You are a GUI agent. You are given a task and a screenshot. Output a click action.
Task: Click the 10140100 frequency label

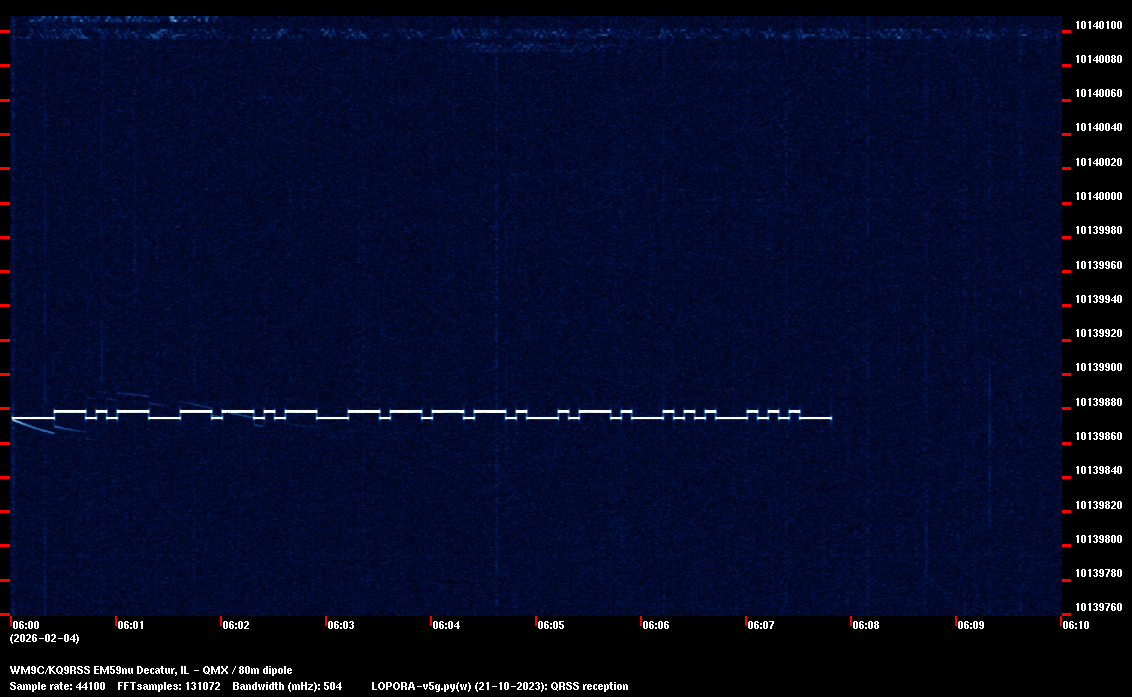[1097, 25]
